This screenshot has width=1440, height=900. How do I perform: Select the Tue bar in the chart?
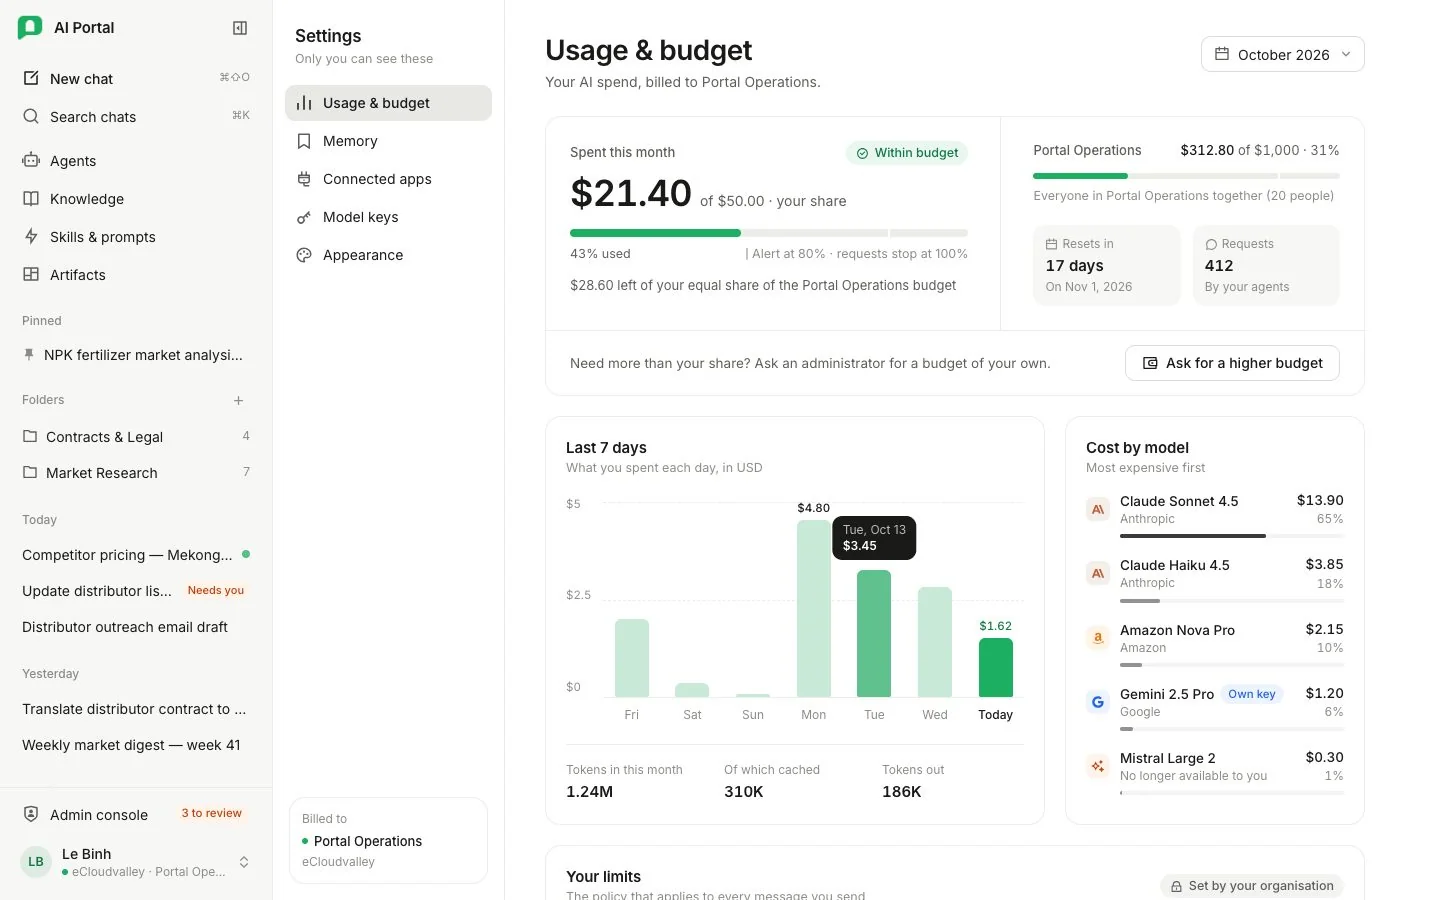(x=874, y=633)
